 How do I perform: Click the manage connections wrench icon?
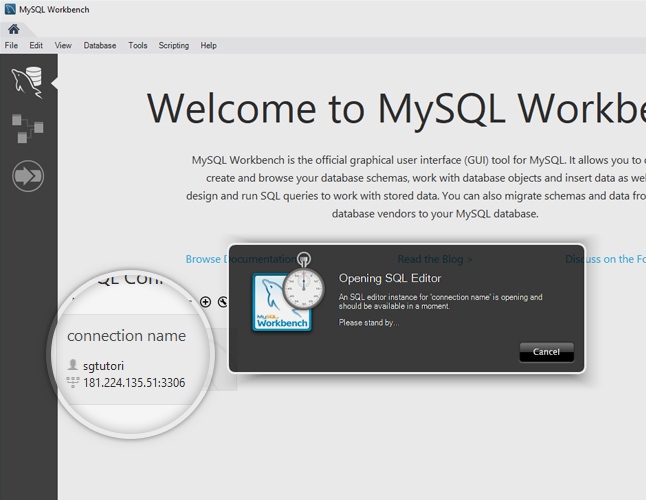(x=223, y=302)
